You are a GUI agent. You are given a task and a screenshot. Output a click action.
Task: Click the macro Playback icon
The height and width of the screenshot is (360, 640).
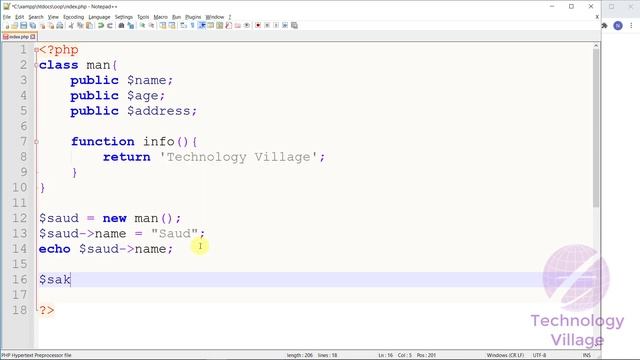276,26
